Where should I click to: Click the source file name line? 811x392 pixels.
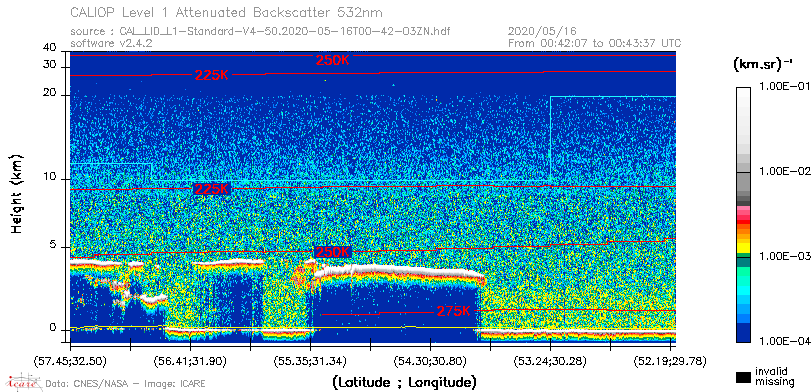(260, 32)
